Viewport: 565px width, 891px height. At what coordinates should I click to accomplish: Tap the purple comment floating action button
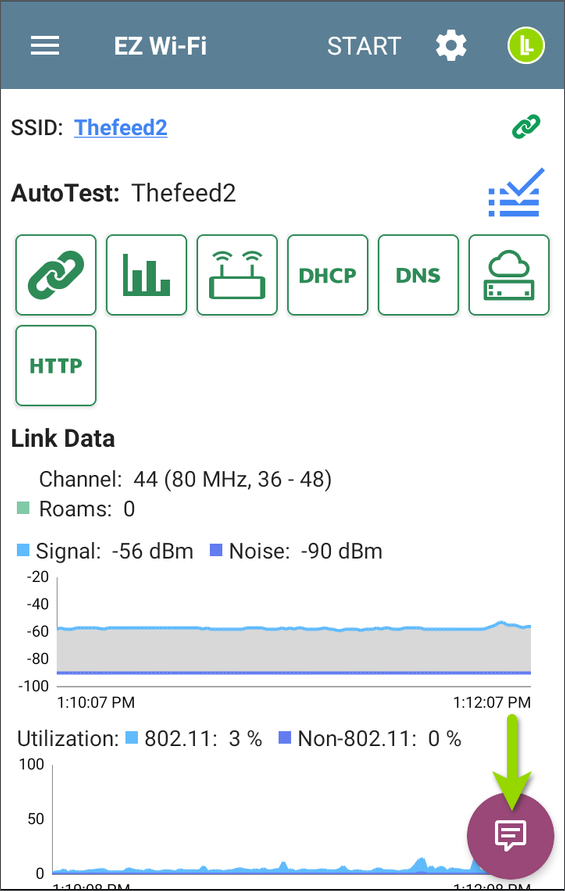tap(510, 835)
